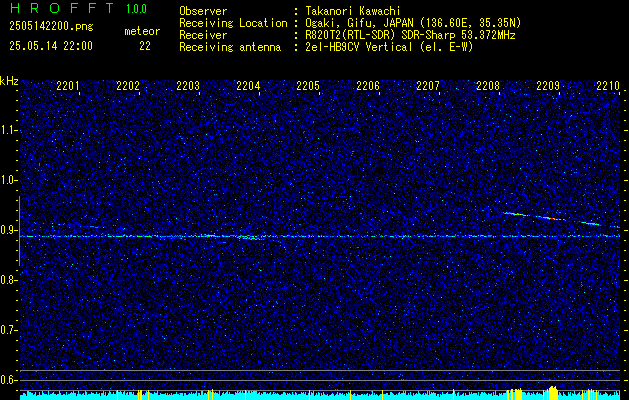Click the meteor label
Image resolution: width=629 pixels, height=400 pixels.
[142, 32]
